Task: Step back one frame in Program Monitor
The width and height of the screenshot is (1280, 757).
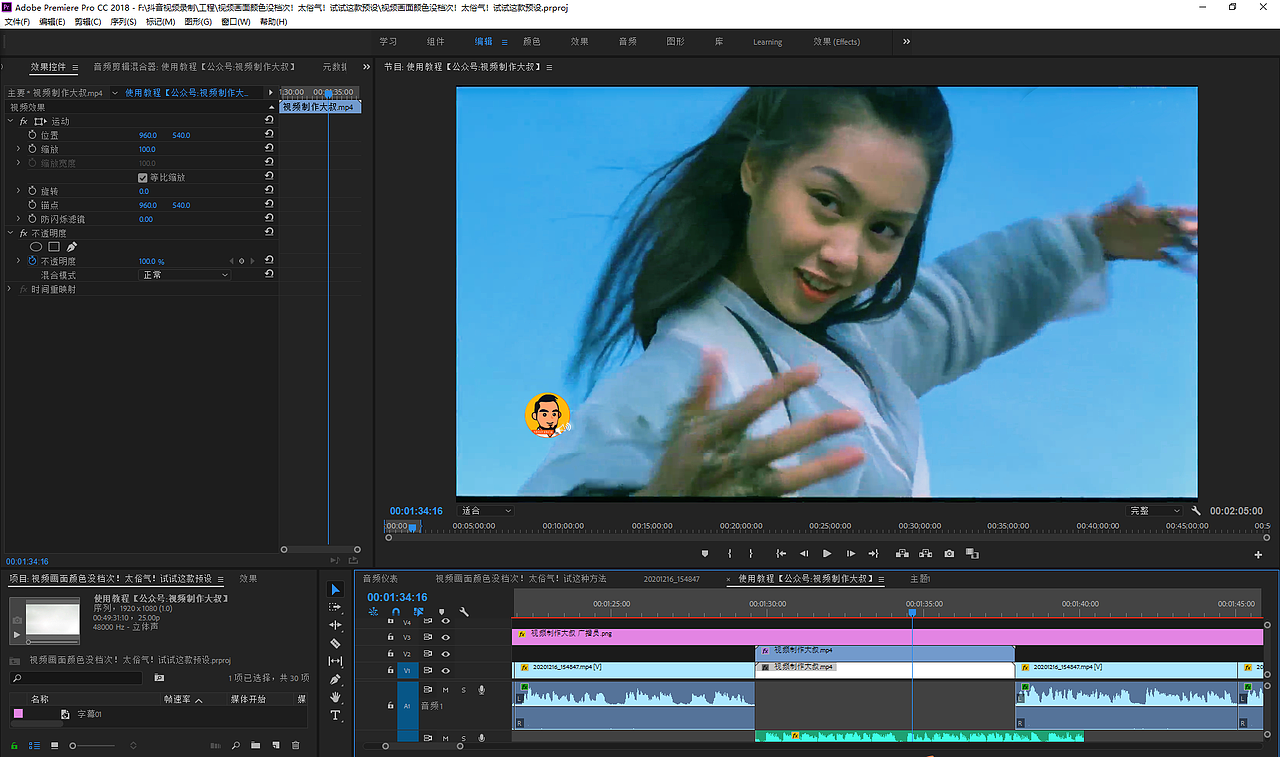Action: coord(803,553)
